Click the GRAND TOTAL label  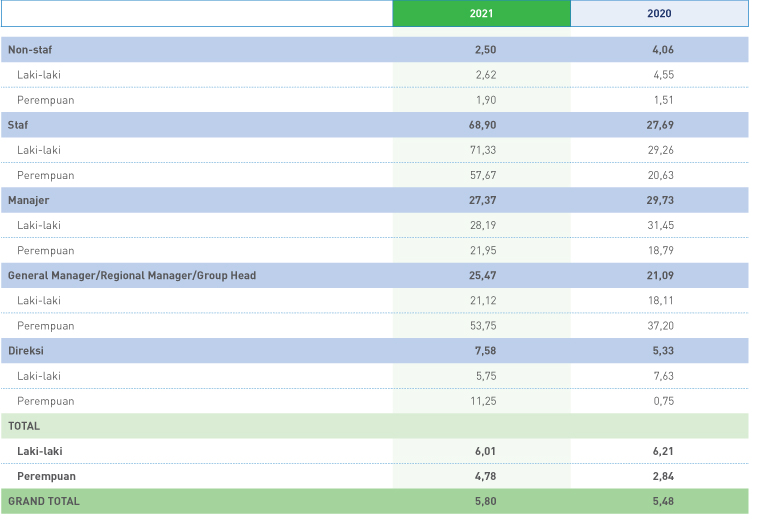[x=43, y=501]
